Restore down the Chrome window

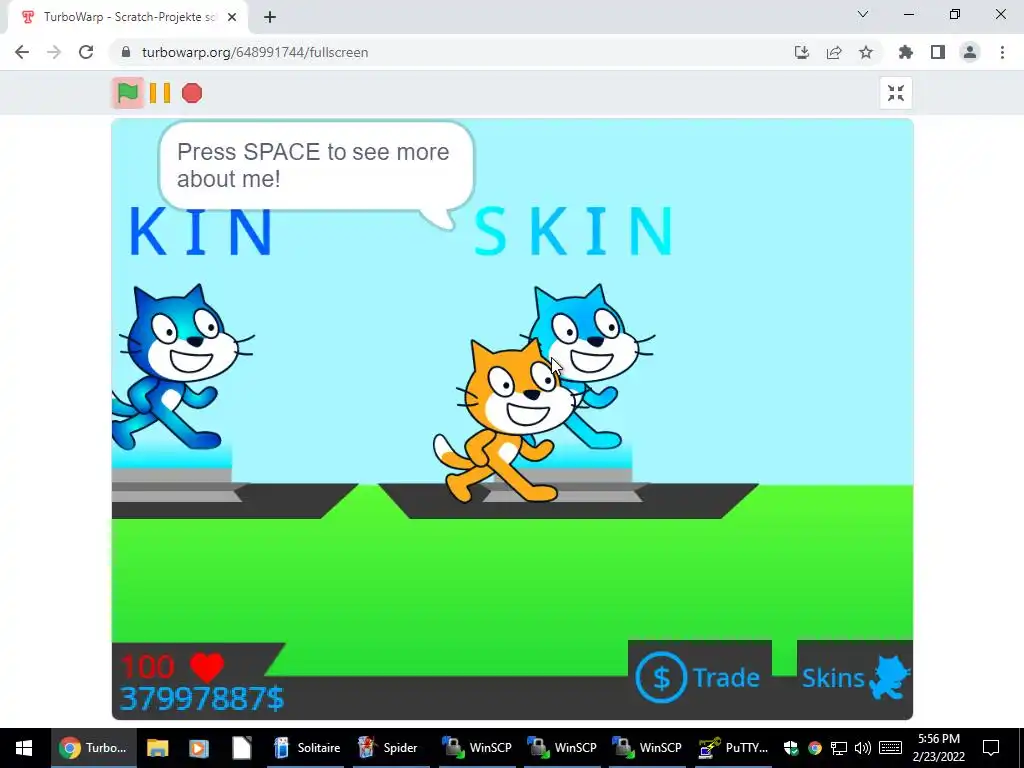click(955, 14)
